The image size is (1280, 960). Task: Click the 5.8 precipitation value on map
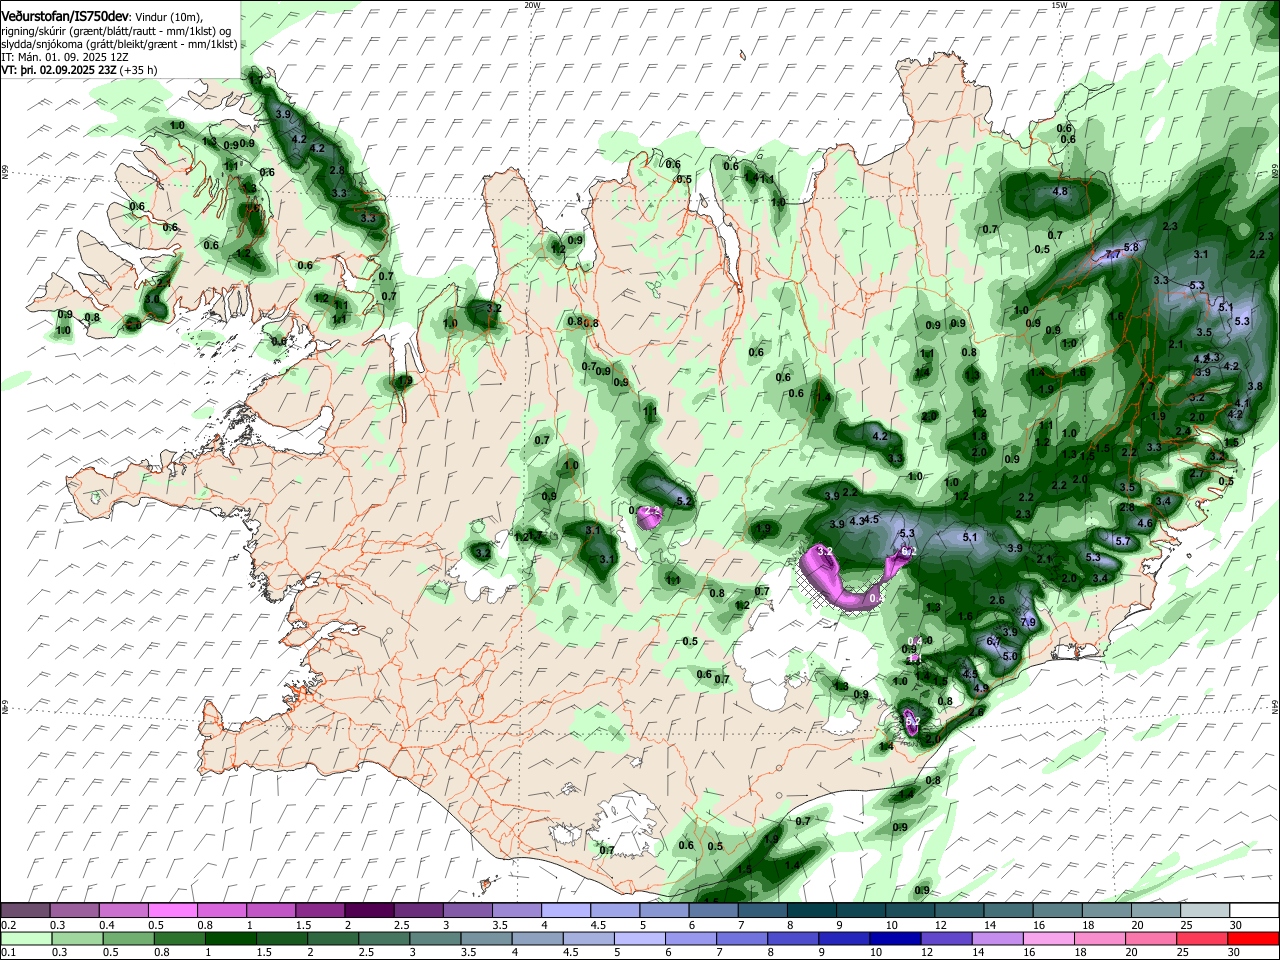[x=1131, y=247]
